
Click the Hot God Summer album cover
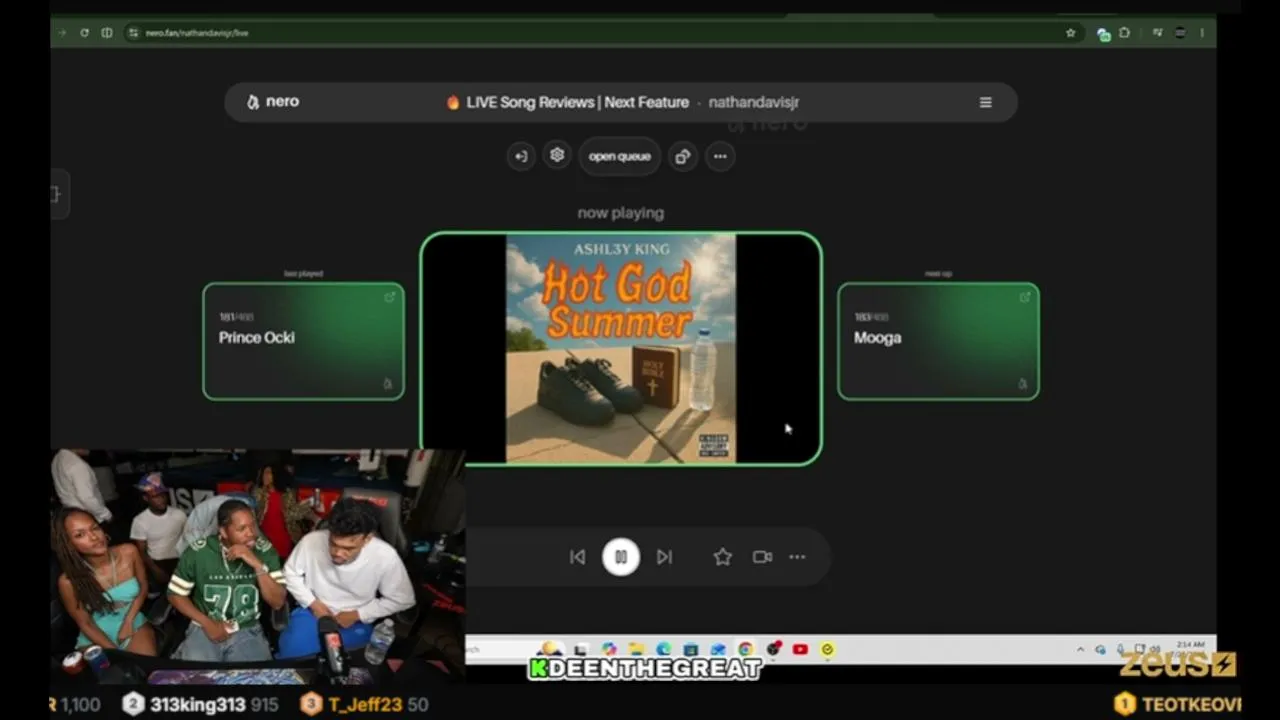[621, 348]
